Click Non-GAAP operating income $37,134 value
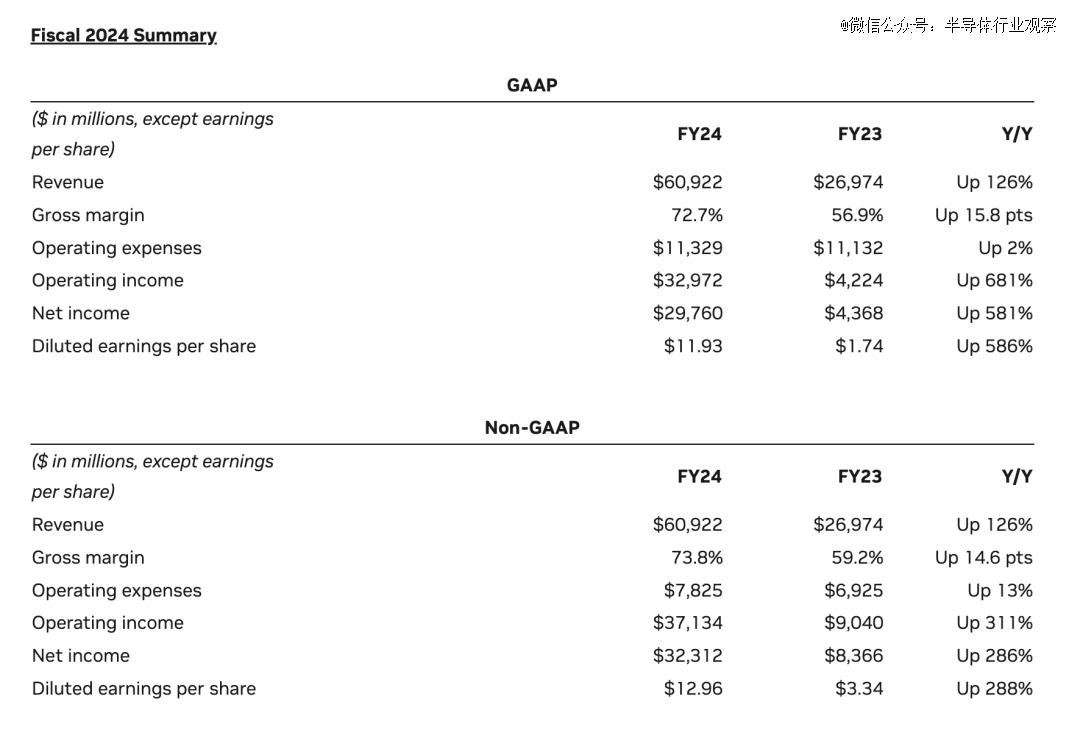 [687, 623]
